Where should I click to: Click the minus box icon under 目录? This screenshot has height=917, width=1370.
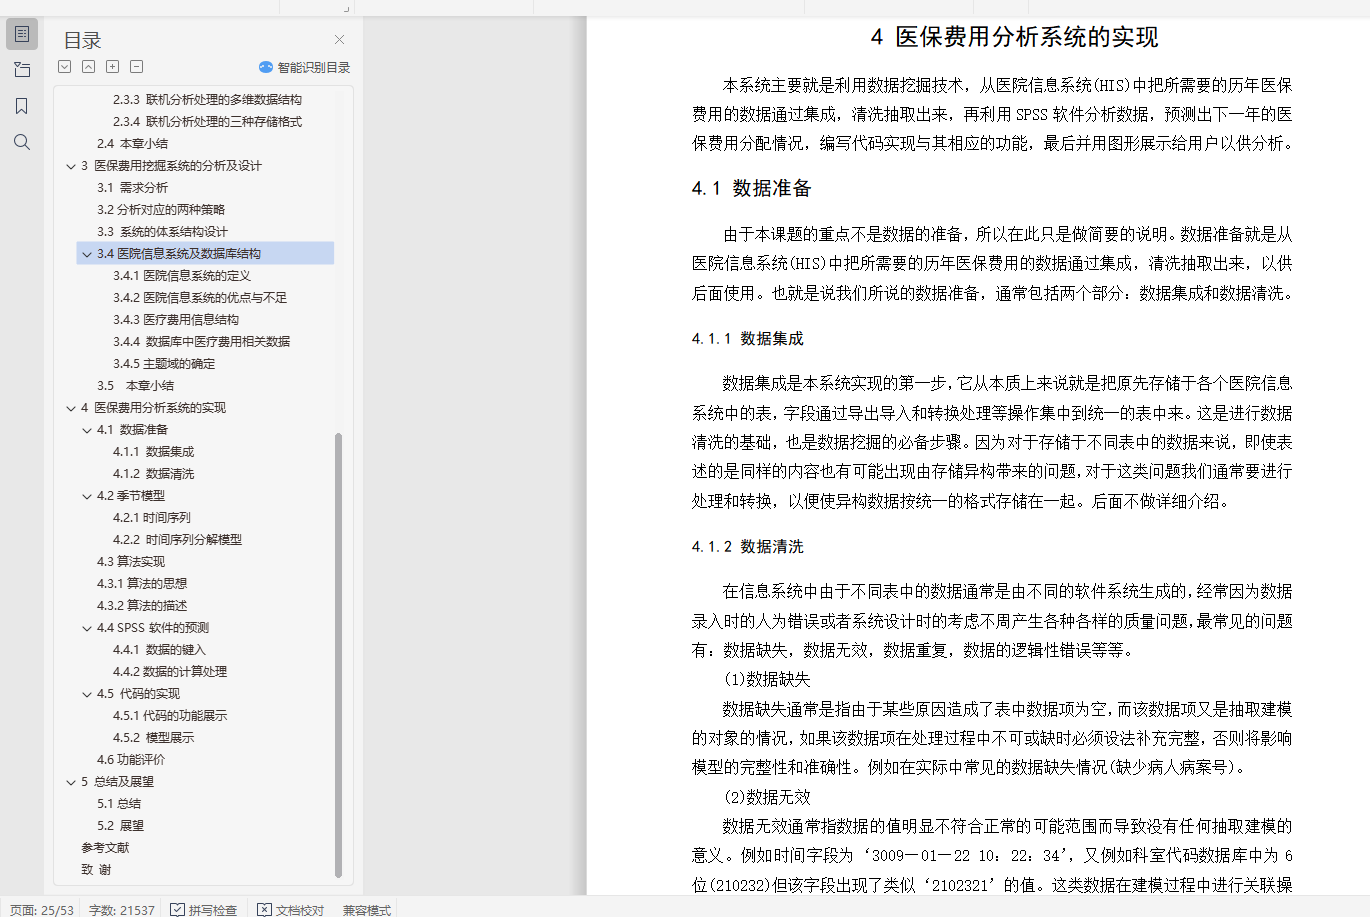click(137, 67)
